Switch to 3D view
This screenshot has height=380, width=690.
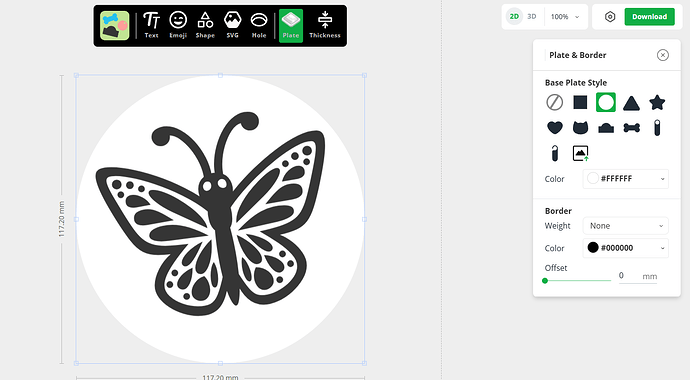pos(532,17)
